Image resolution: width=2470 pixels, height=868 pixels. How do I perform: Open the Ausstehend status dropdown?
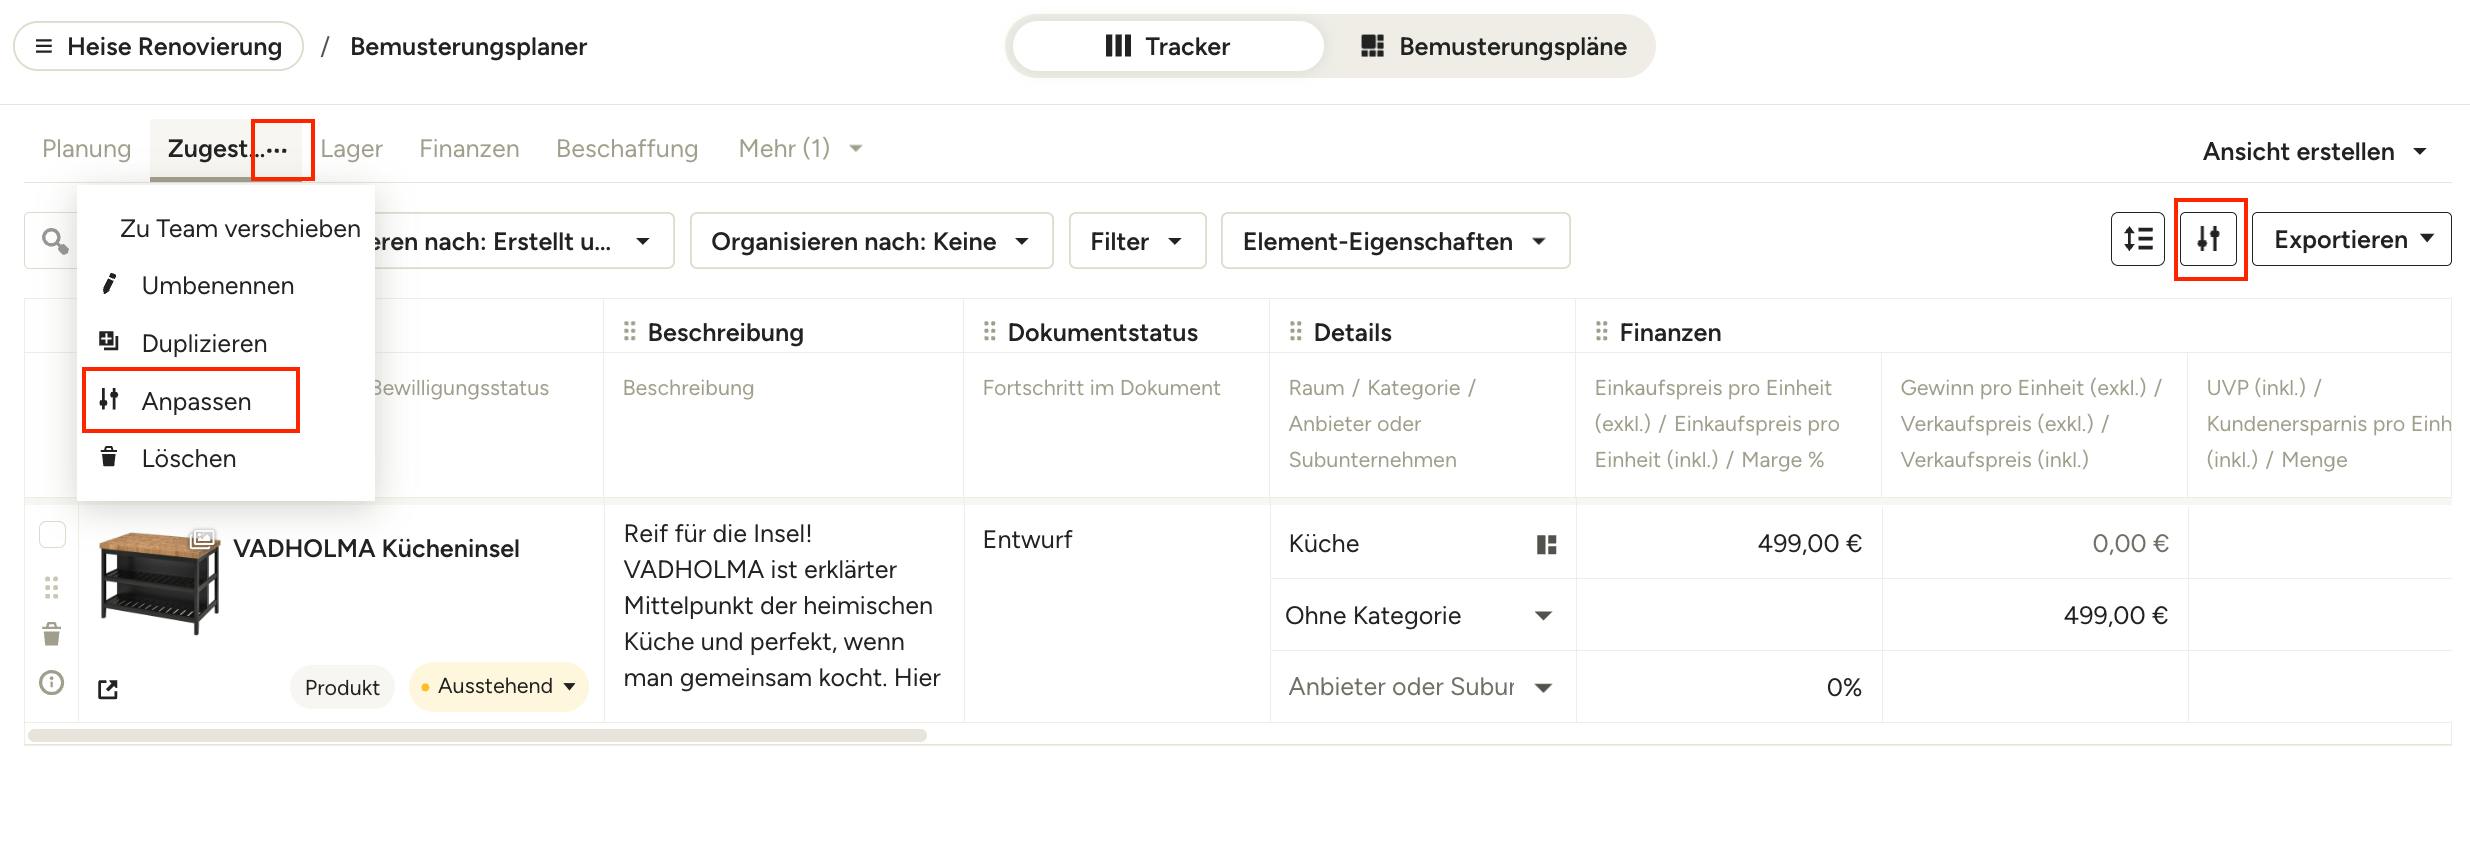(498, 686)
